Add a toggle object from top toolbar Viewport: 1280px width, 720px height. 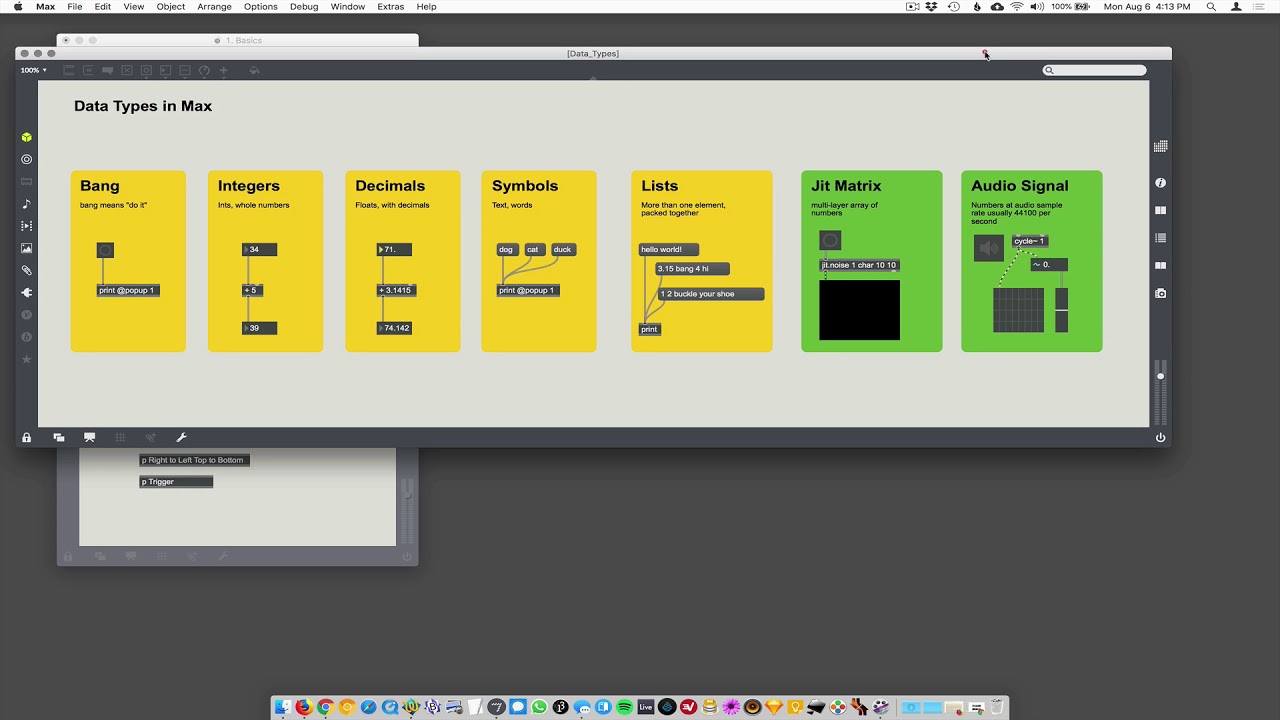[x=126, y=70]
